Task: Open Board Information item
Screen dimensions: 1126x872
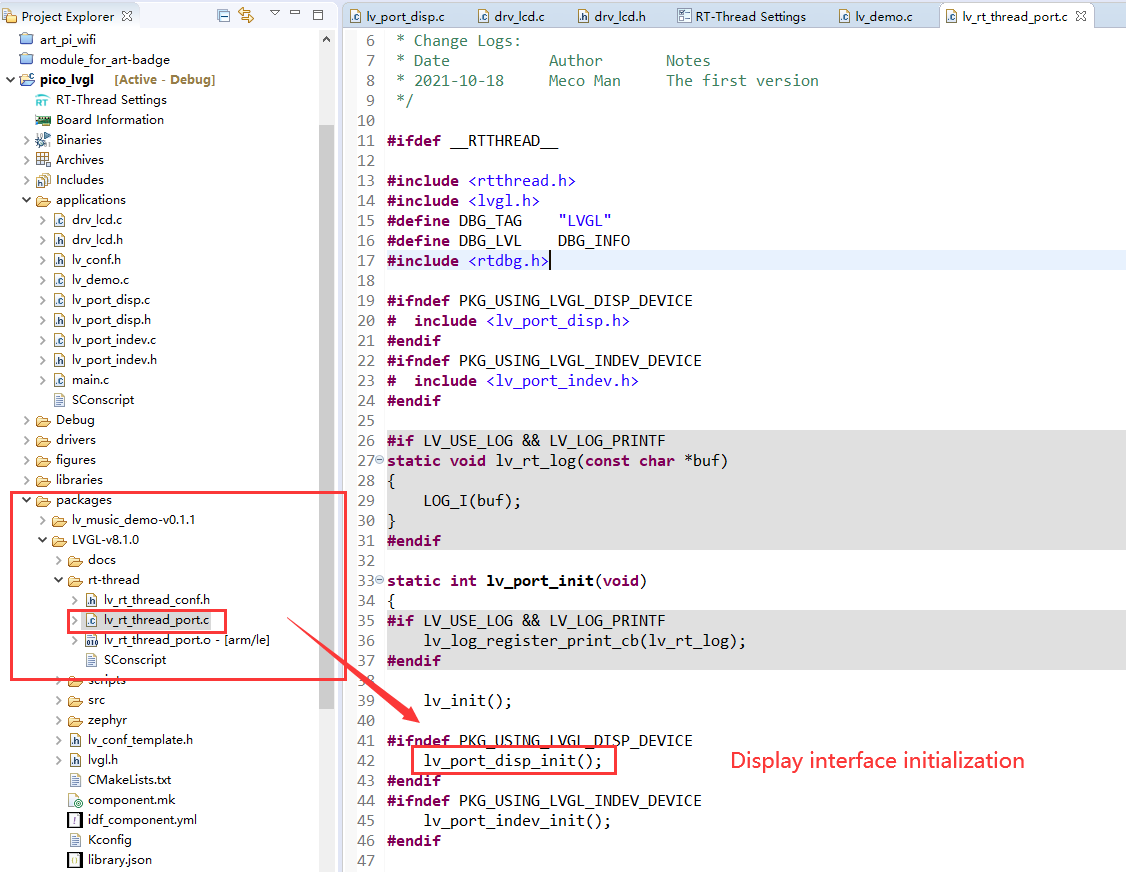Action: point(109,120)
